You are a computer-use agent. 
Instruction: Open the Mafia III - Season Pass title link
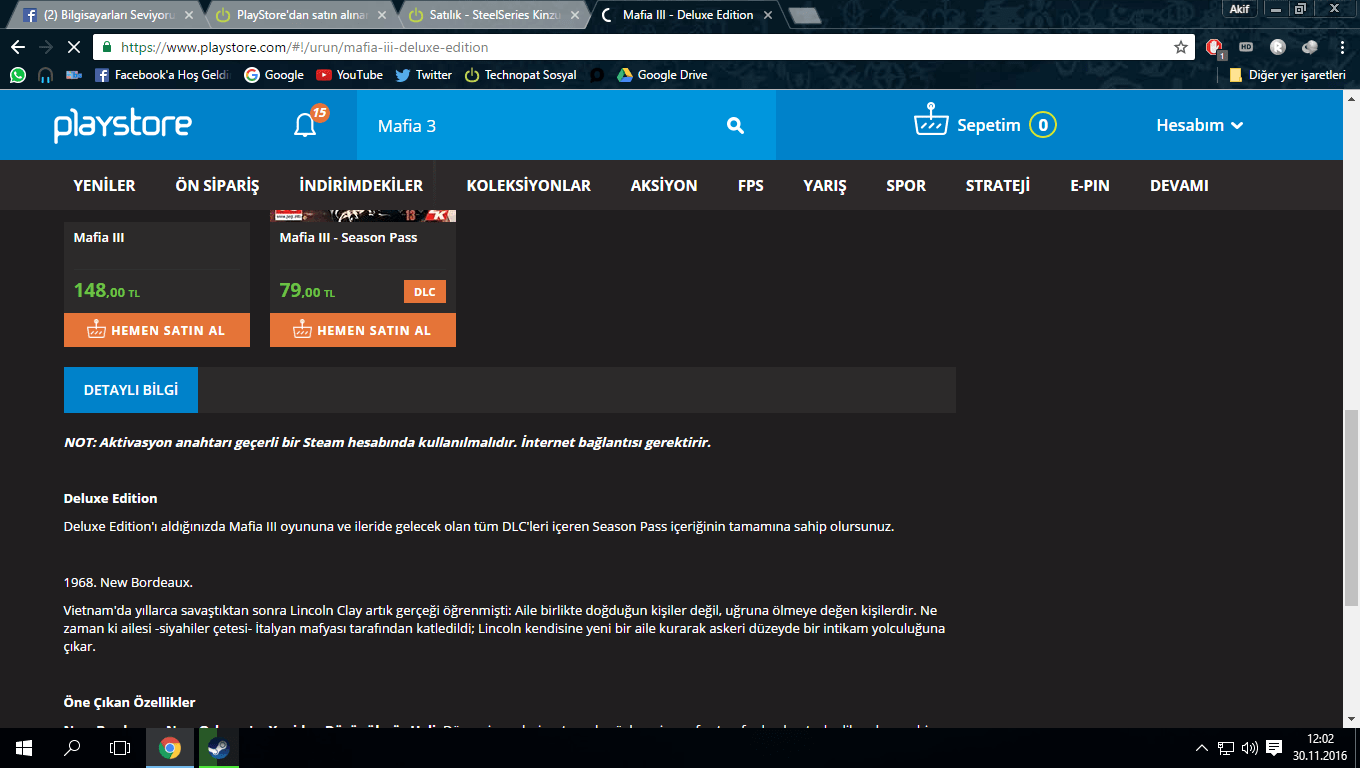349,237
